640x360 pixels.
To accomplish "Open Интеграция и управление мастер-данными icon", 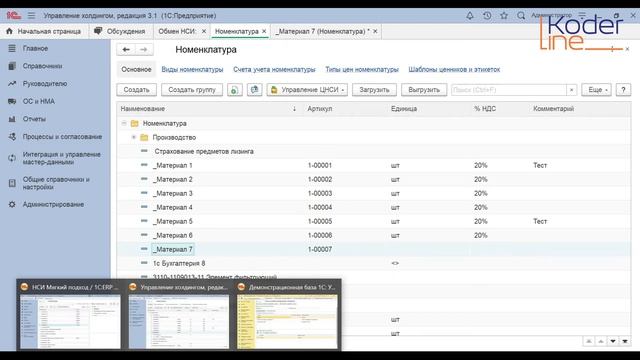I will [x=12, y=158].
